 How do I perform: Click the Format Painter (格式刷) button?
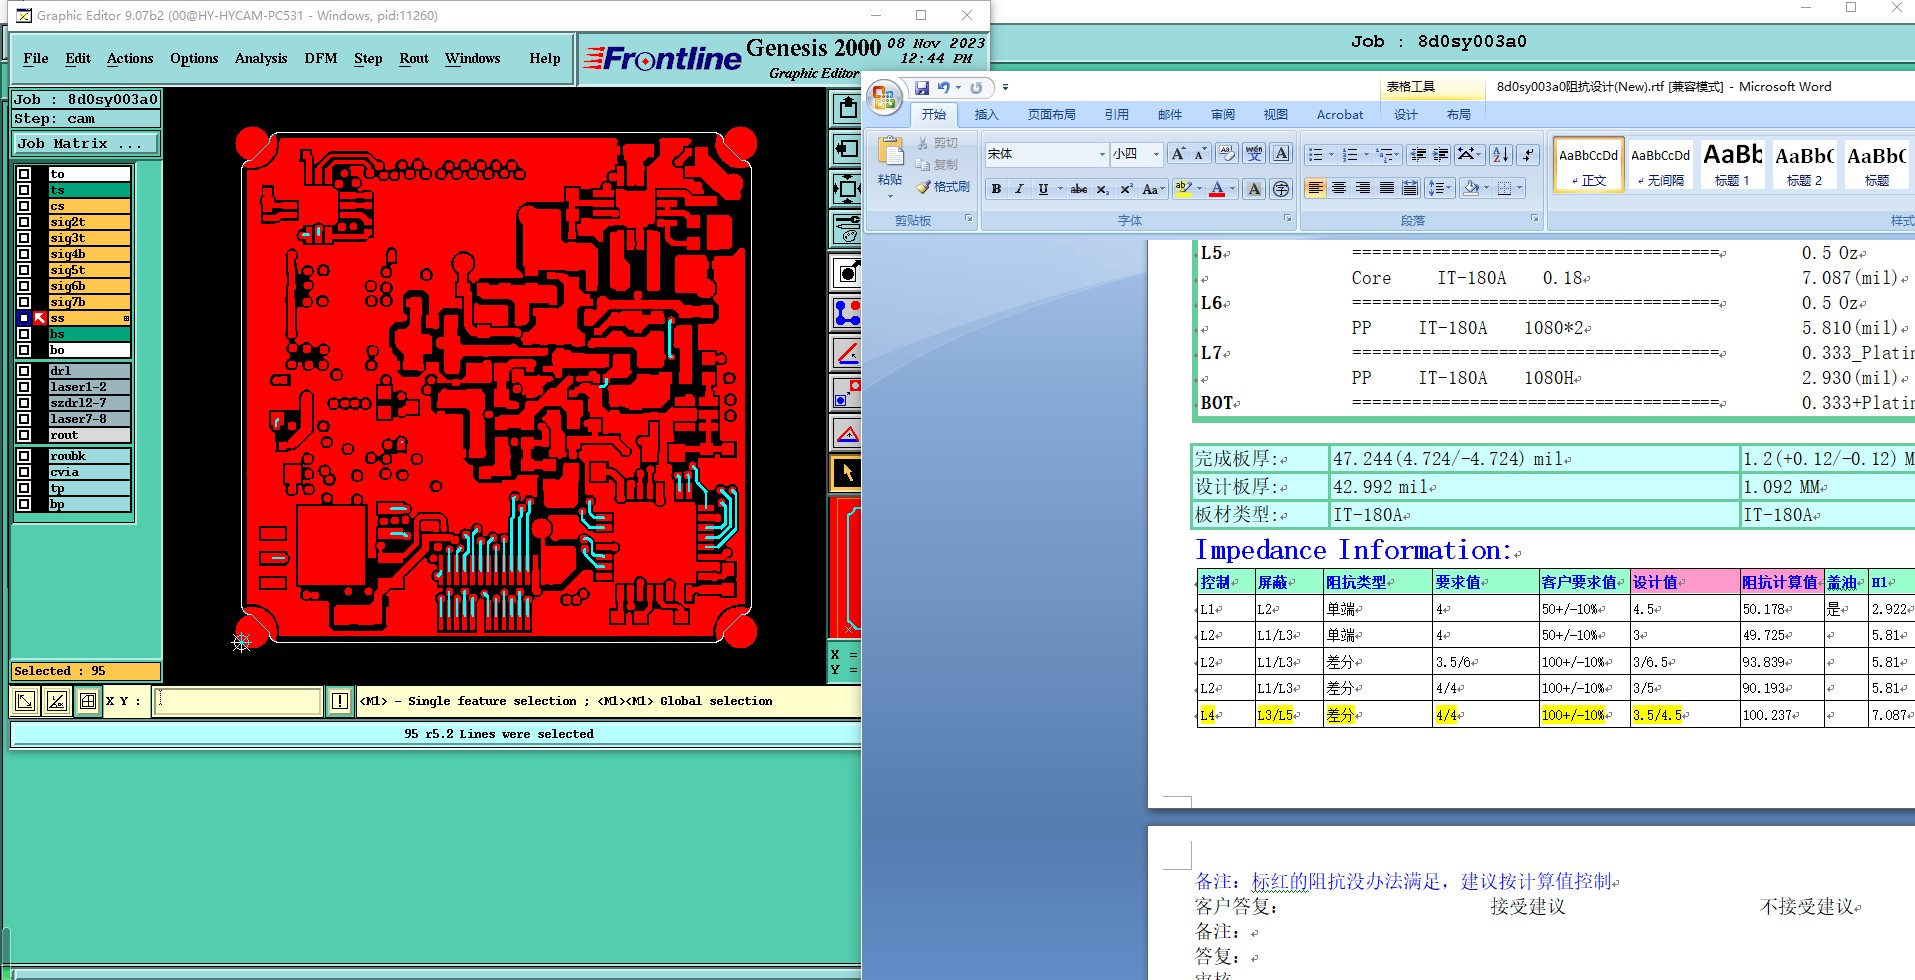[x=943, y=187]
